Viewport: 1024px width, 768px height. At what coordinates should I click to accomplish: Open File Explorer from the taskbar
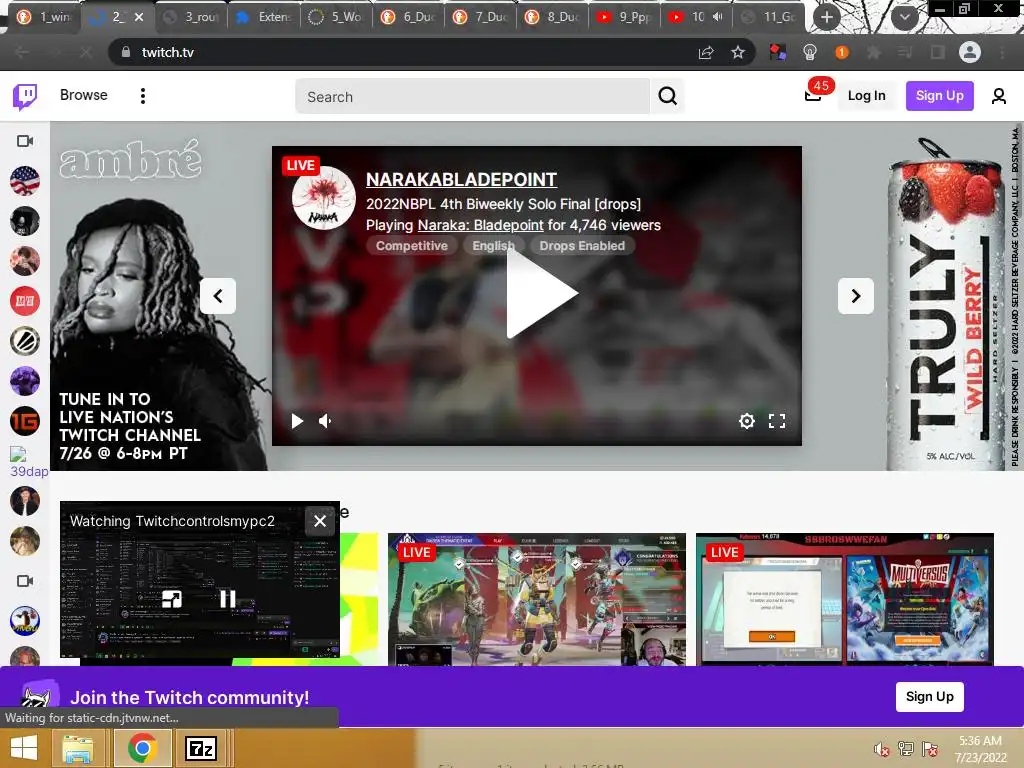(78, 748)
